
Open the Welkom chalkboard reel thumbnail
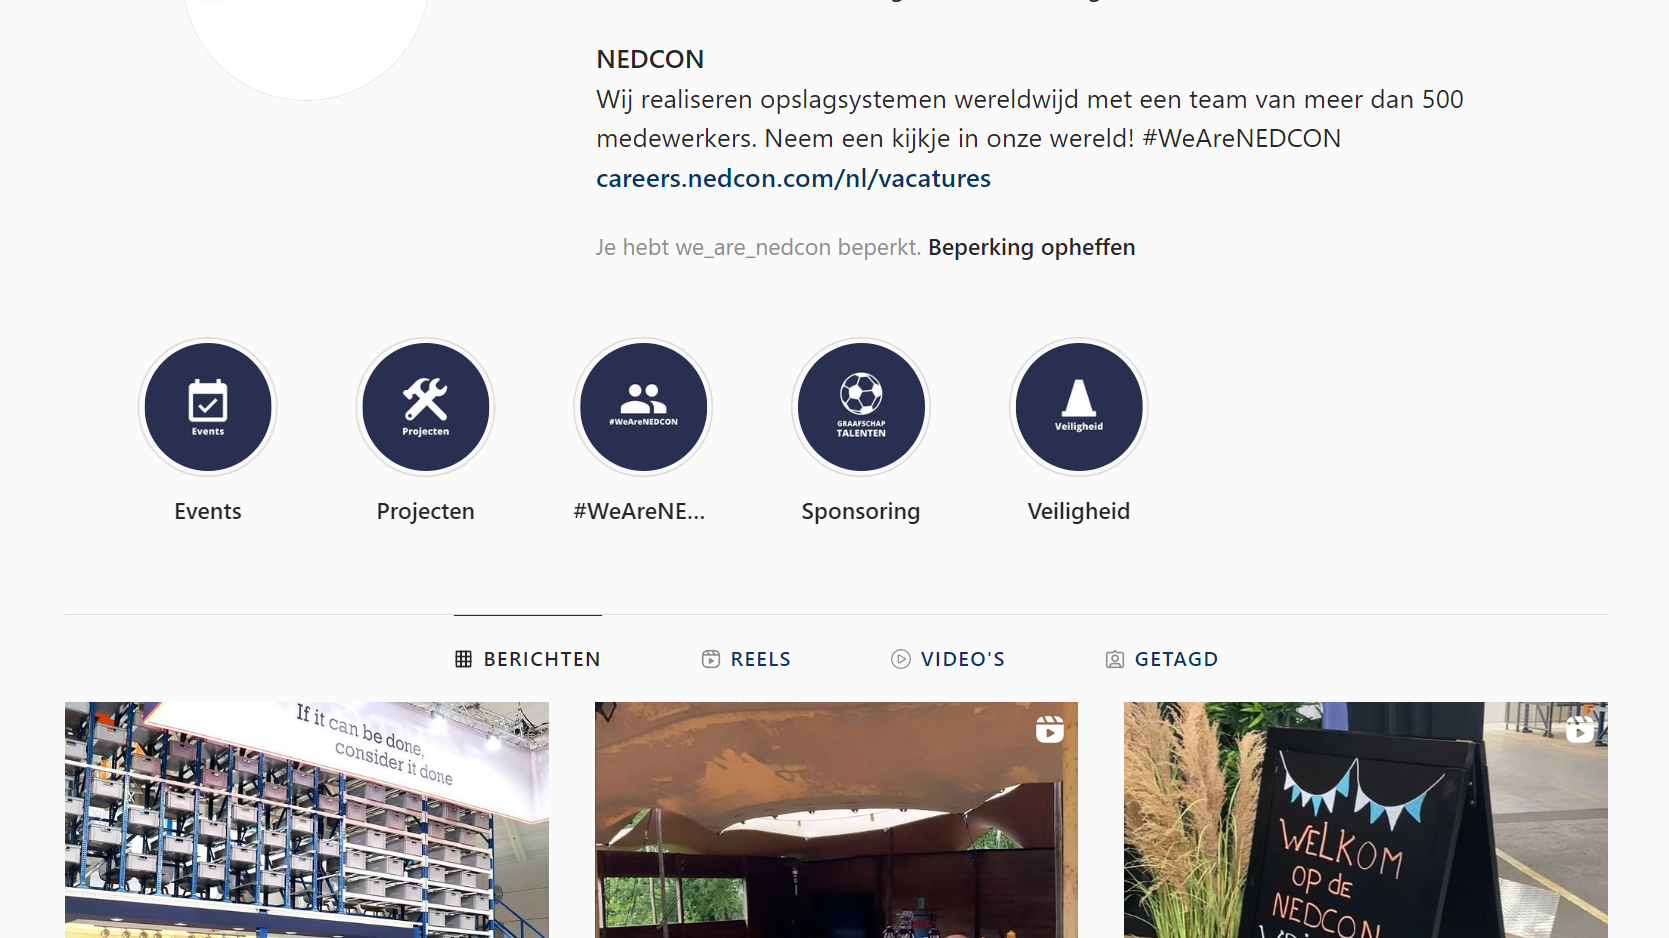[1366, 820]
